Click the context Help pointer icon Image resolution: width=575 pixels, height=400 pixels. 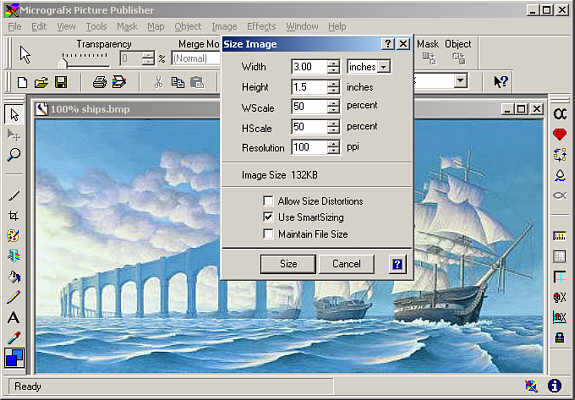pyautogui.click(x=501, y=81)
